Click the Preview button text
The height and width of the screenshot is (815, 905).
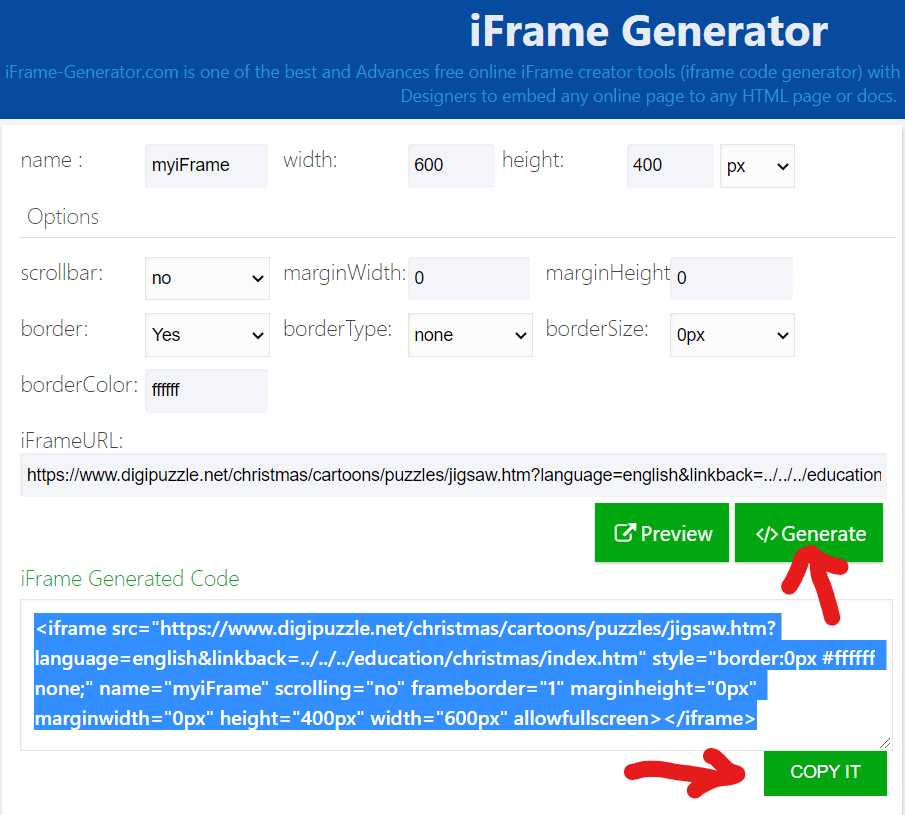click(x=676, y=533)
